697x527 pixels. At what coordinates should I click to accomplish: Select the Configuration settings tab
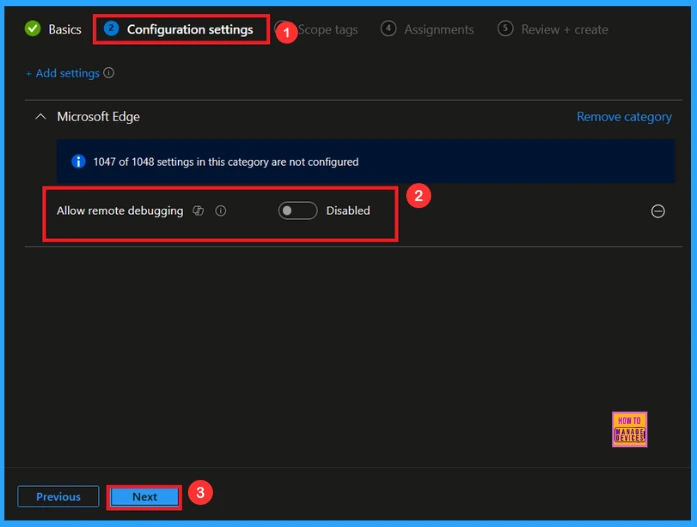click(178, 29)
